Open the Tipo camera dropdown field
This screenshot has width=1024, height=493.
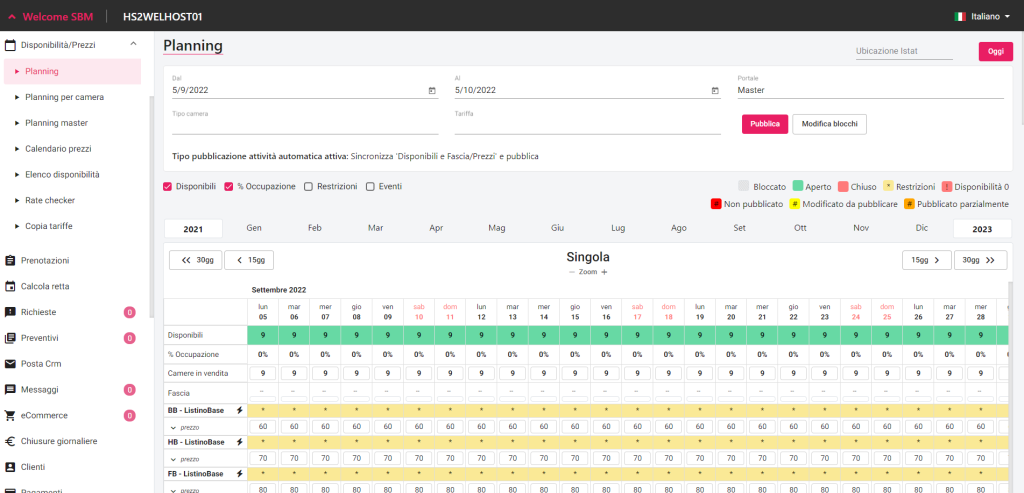305,124
